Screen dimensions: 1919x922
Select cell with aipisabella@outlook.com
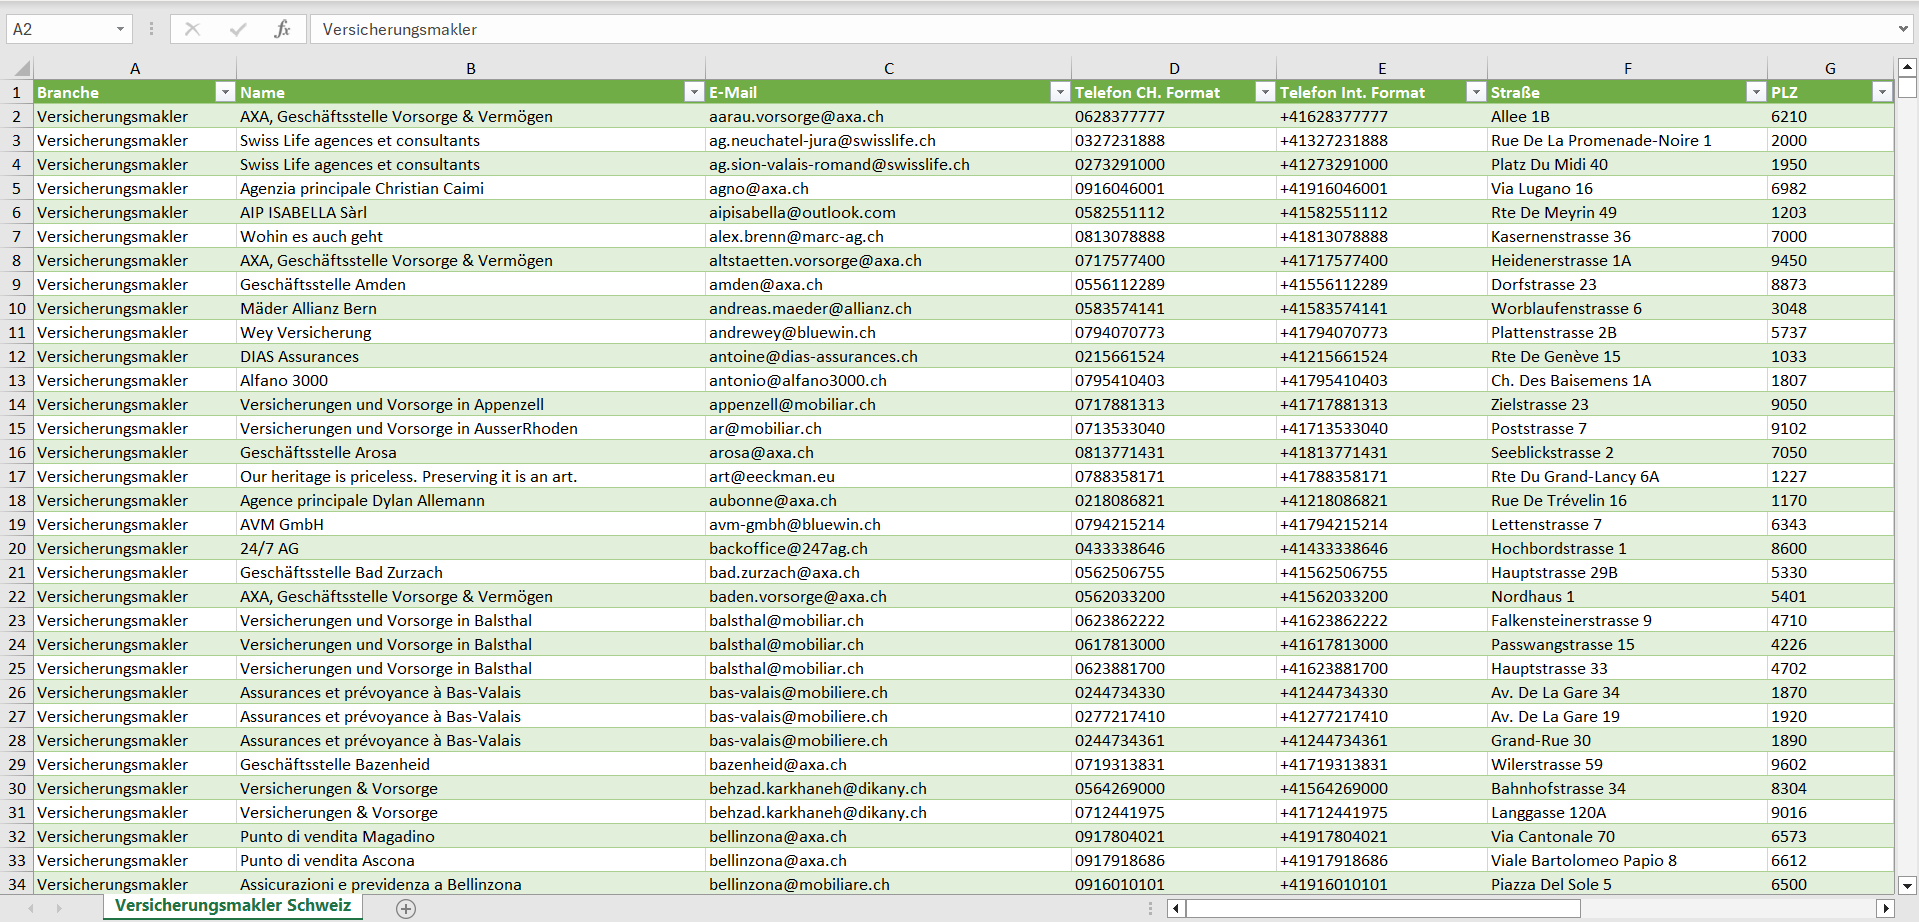802,213
